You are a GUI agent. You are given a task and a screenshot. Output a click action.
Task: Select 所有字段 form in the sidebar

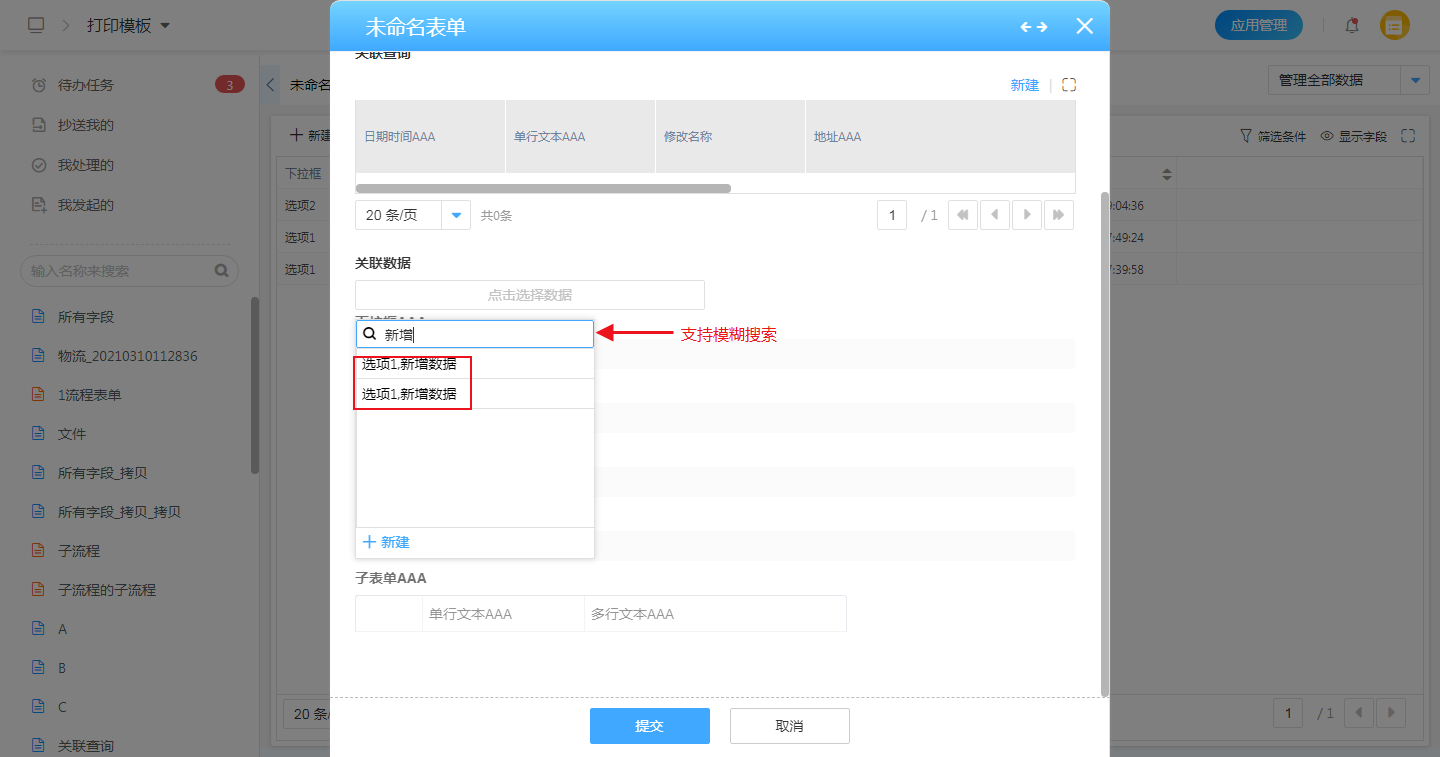click(x=86, y=317)
